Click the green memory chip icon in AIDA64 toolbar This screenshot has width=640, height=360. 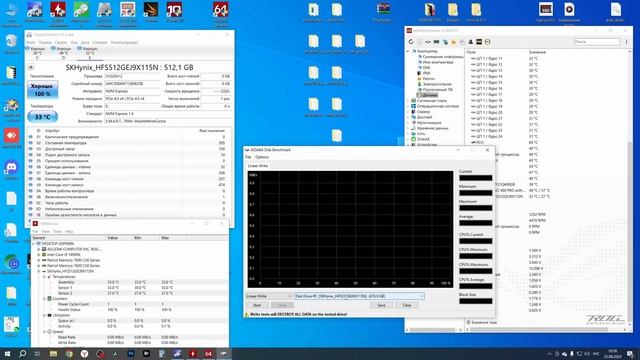436,42
